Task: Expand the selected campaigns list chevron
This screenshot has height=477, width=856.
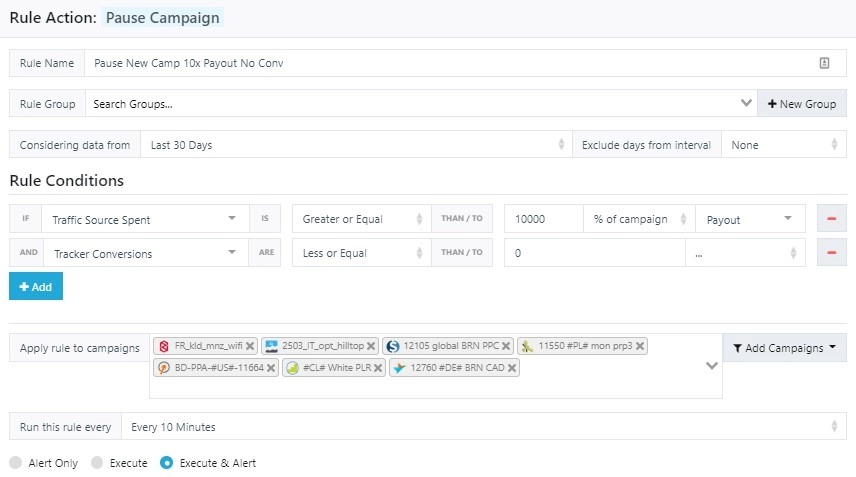Action: (711, 366)
